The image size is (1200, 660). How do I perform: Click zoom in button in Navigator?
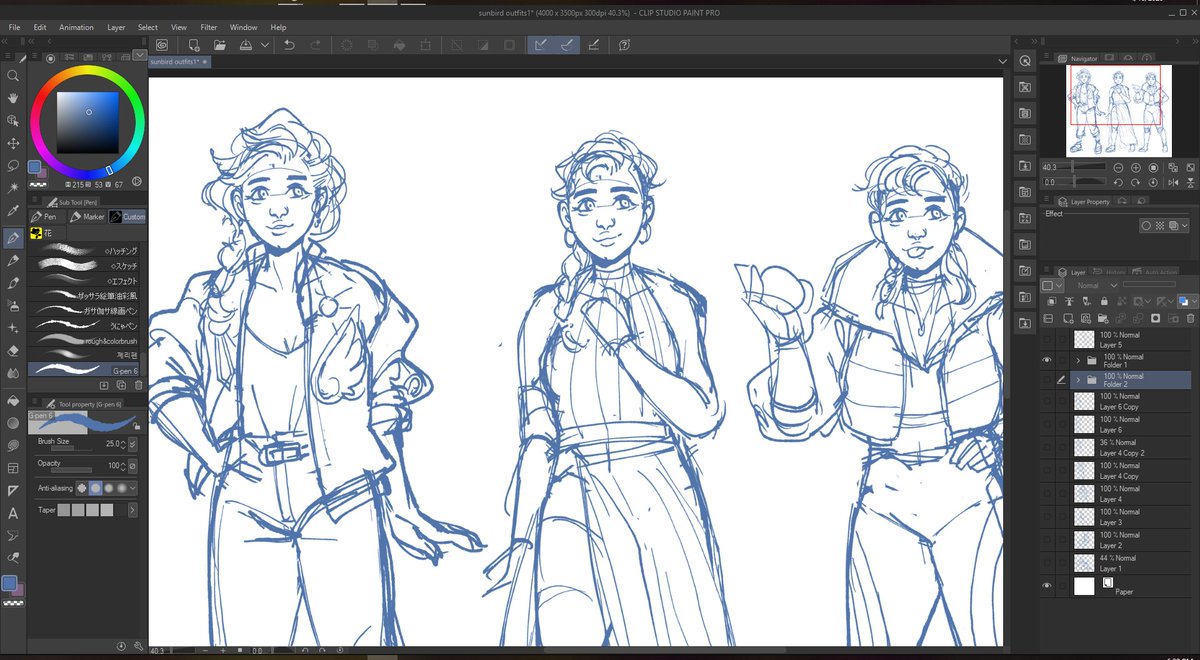pyautogui.click(x=1136, y=168)
